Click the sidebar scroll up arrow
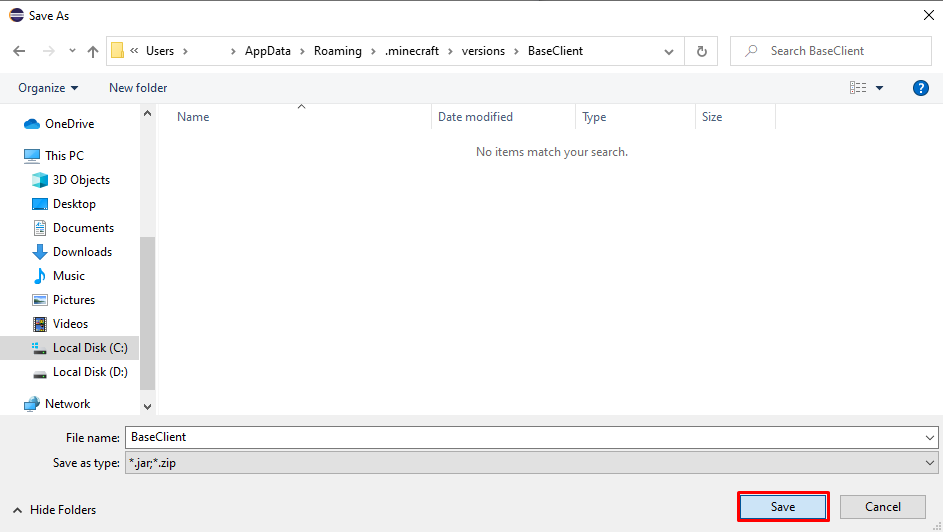The width and height of the screenshot is (943, 532). (147, 113)
